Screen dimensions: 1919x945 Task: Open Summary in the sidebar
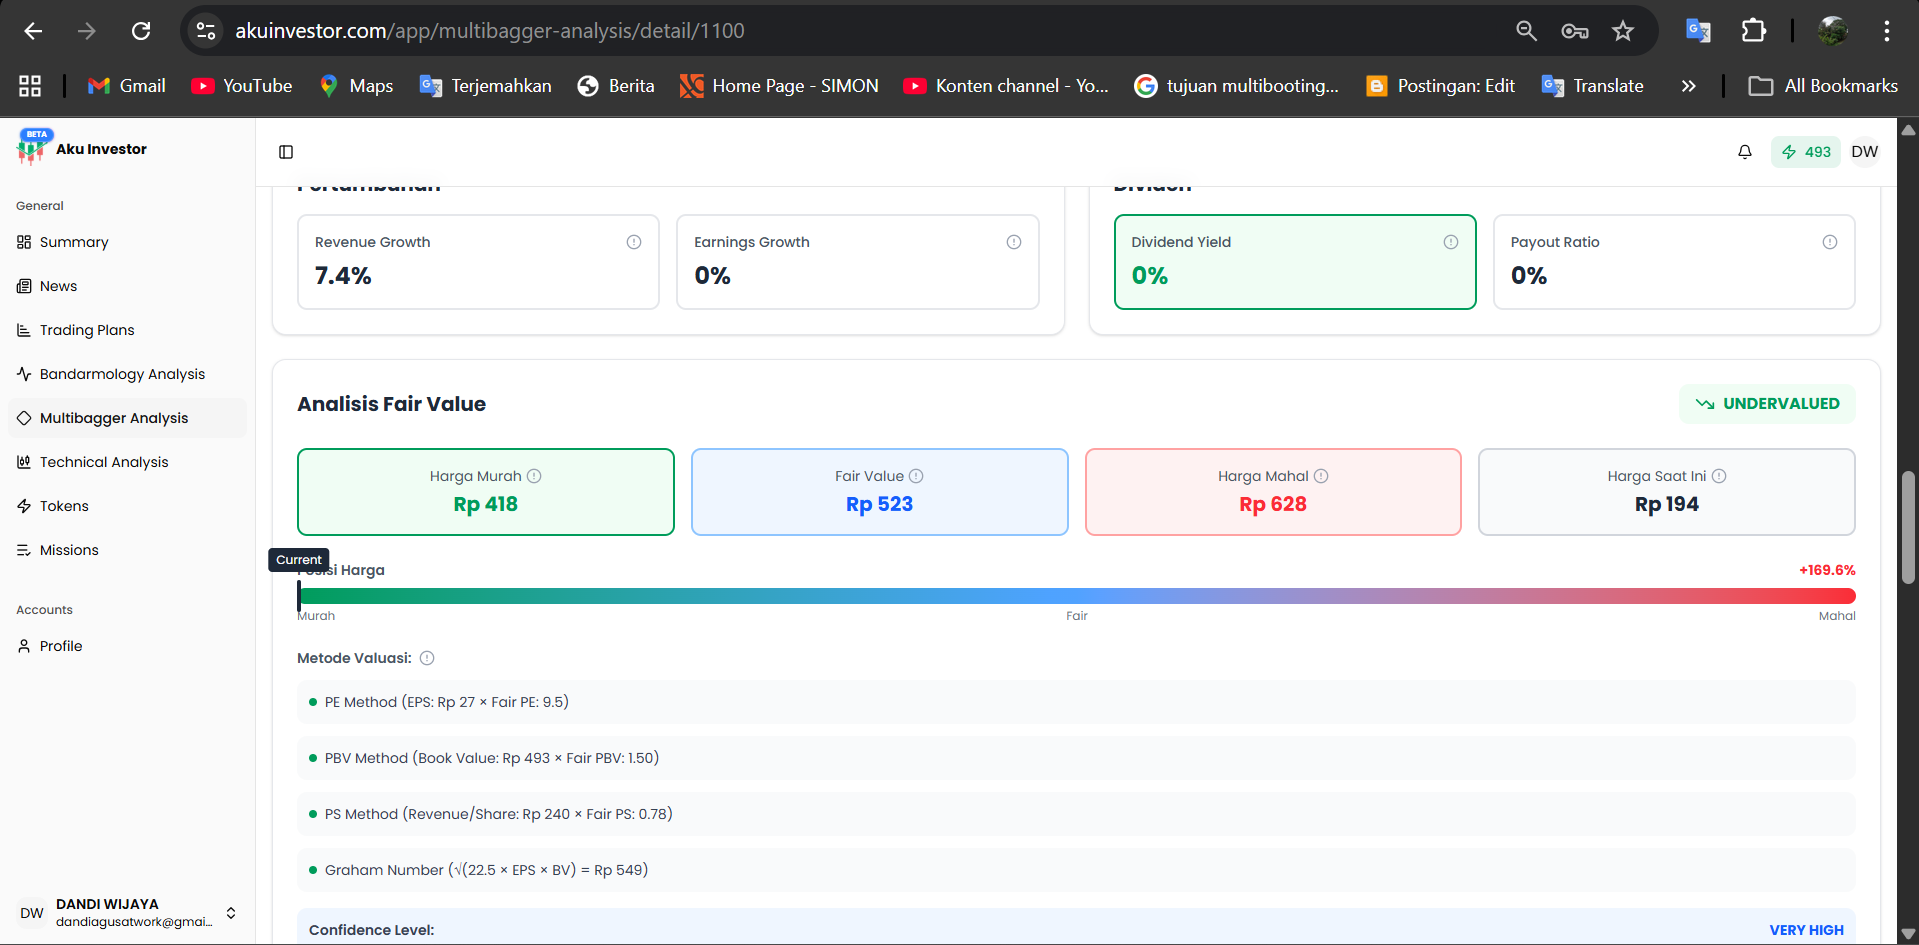click(x=74, y=242)
